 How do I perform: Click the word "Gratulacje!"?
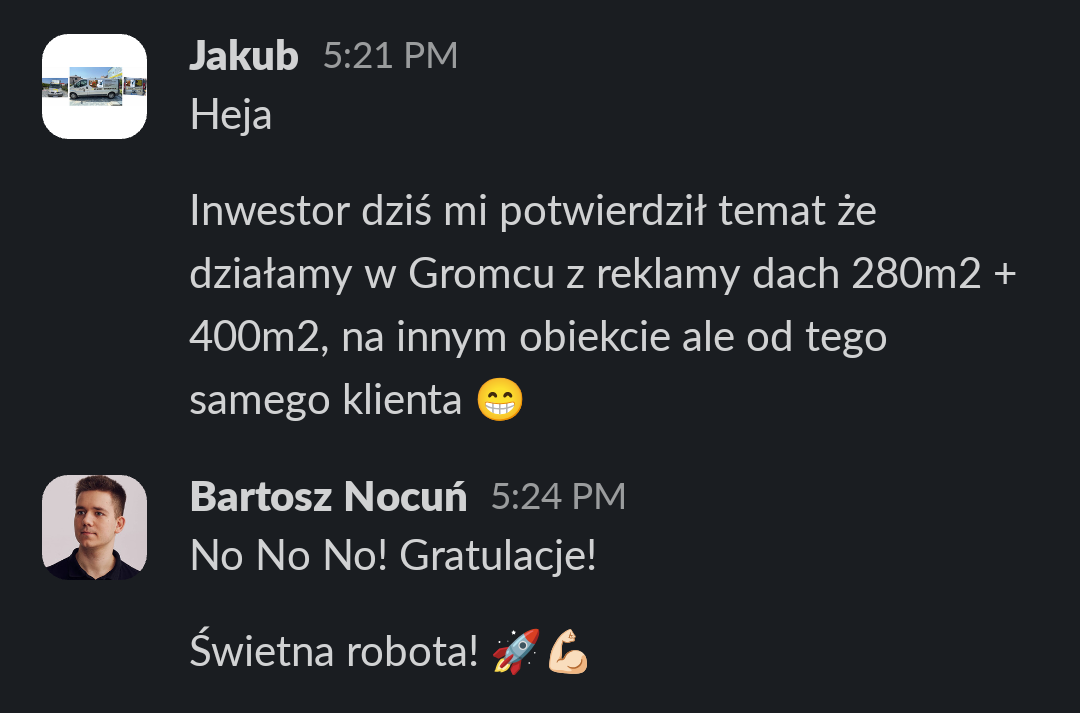point(498,555)
